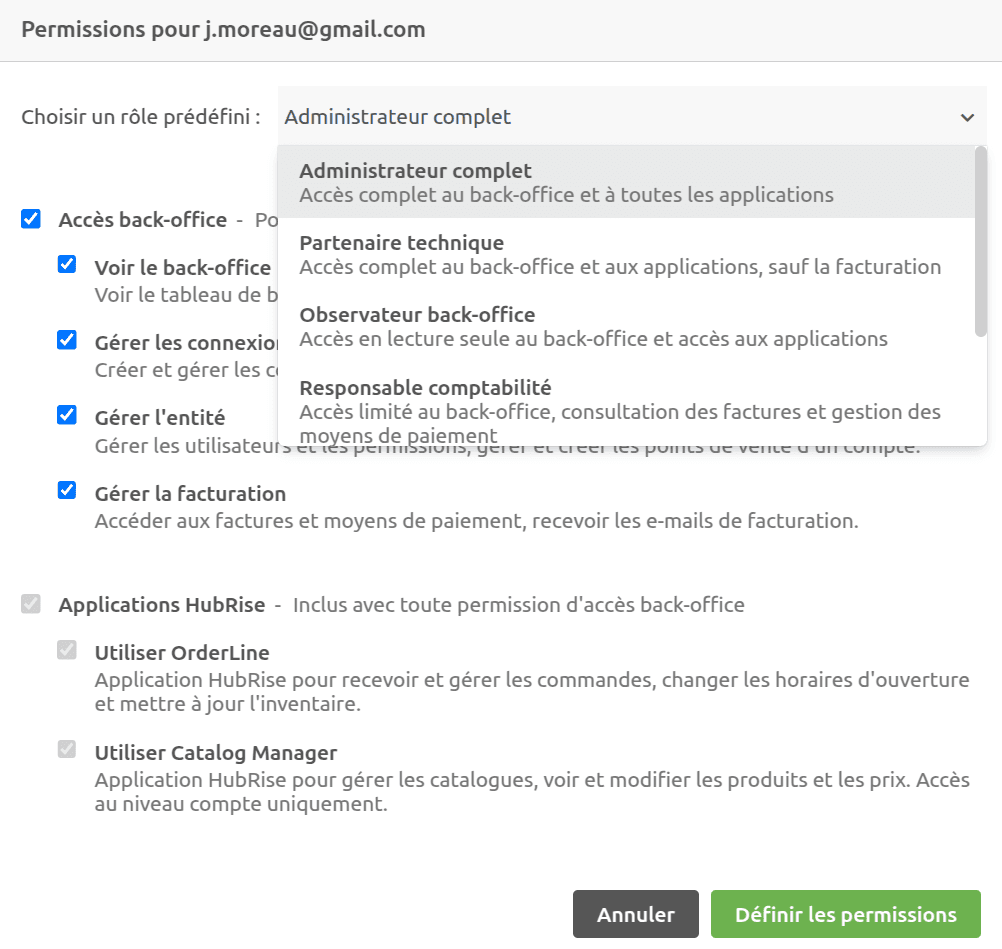
Task: Confirm with "Définir les permissions"
Action: (845, 913)
